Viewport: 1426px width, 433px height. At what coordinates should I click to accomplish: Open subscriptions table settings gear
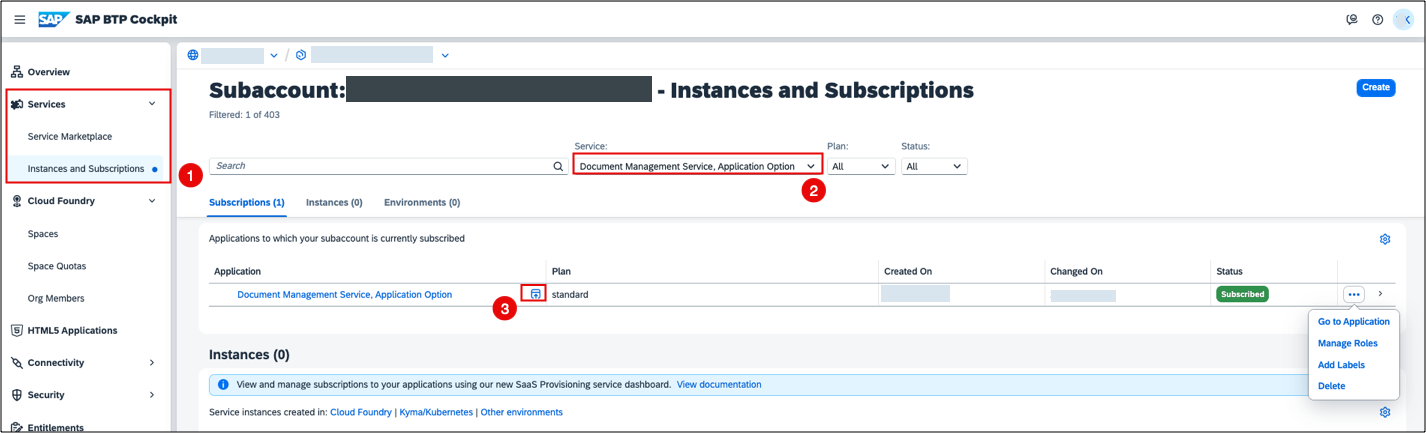[x=1385, y=239]
